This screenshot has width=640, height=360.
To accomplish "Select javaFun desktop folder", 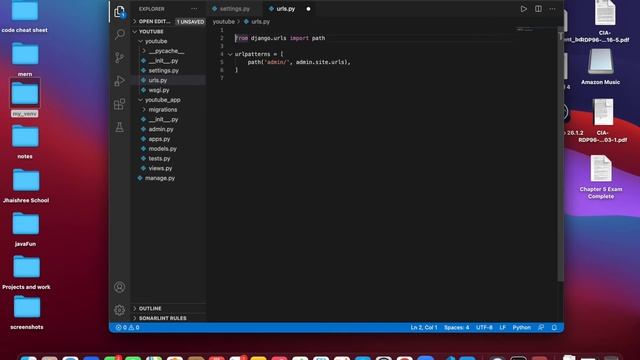I will click(x=25, y=229).
